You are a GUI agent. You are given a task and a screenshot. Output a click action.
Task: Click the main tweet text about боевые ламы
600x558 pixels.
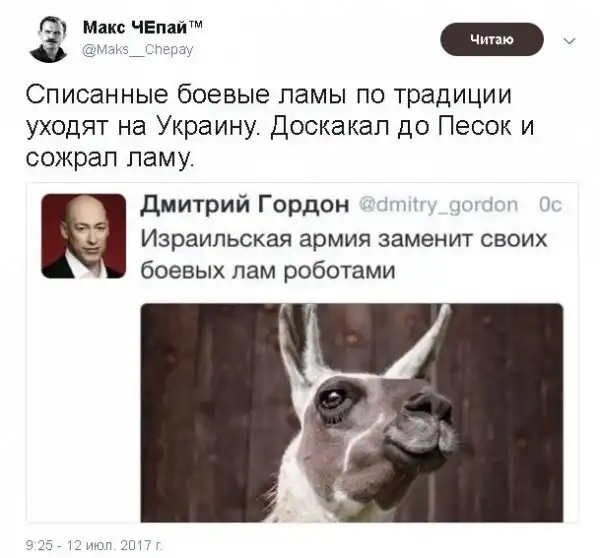tap(279, 126)
